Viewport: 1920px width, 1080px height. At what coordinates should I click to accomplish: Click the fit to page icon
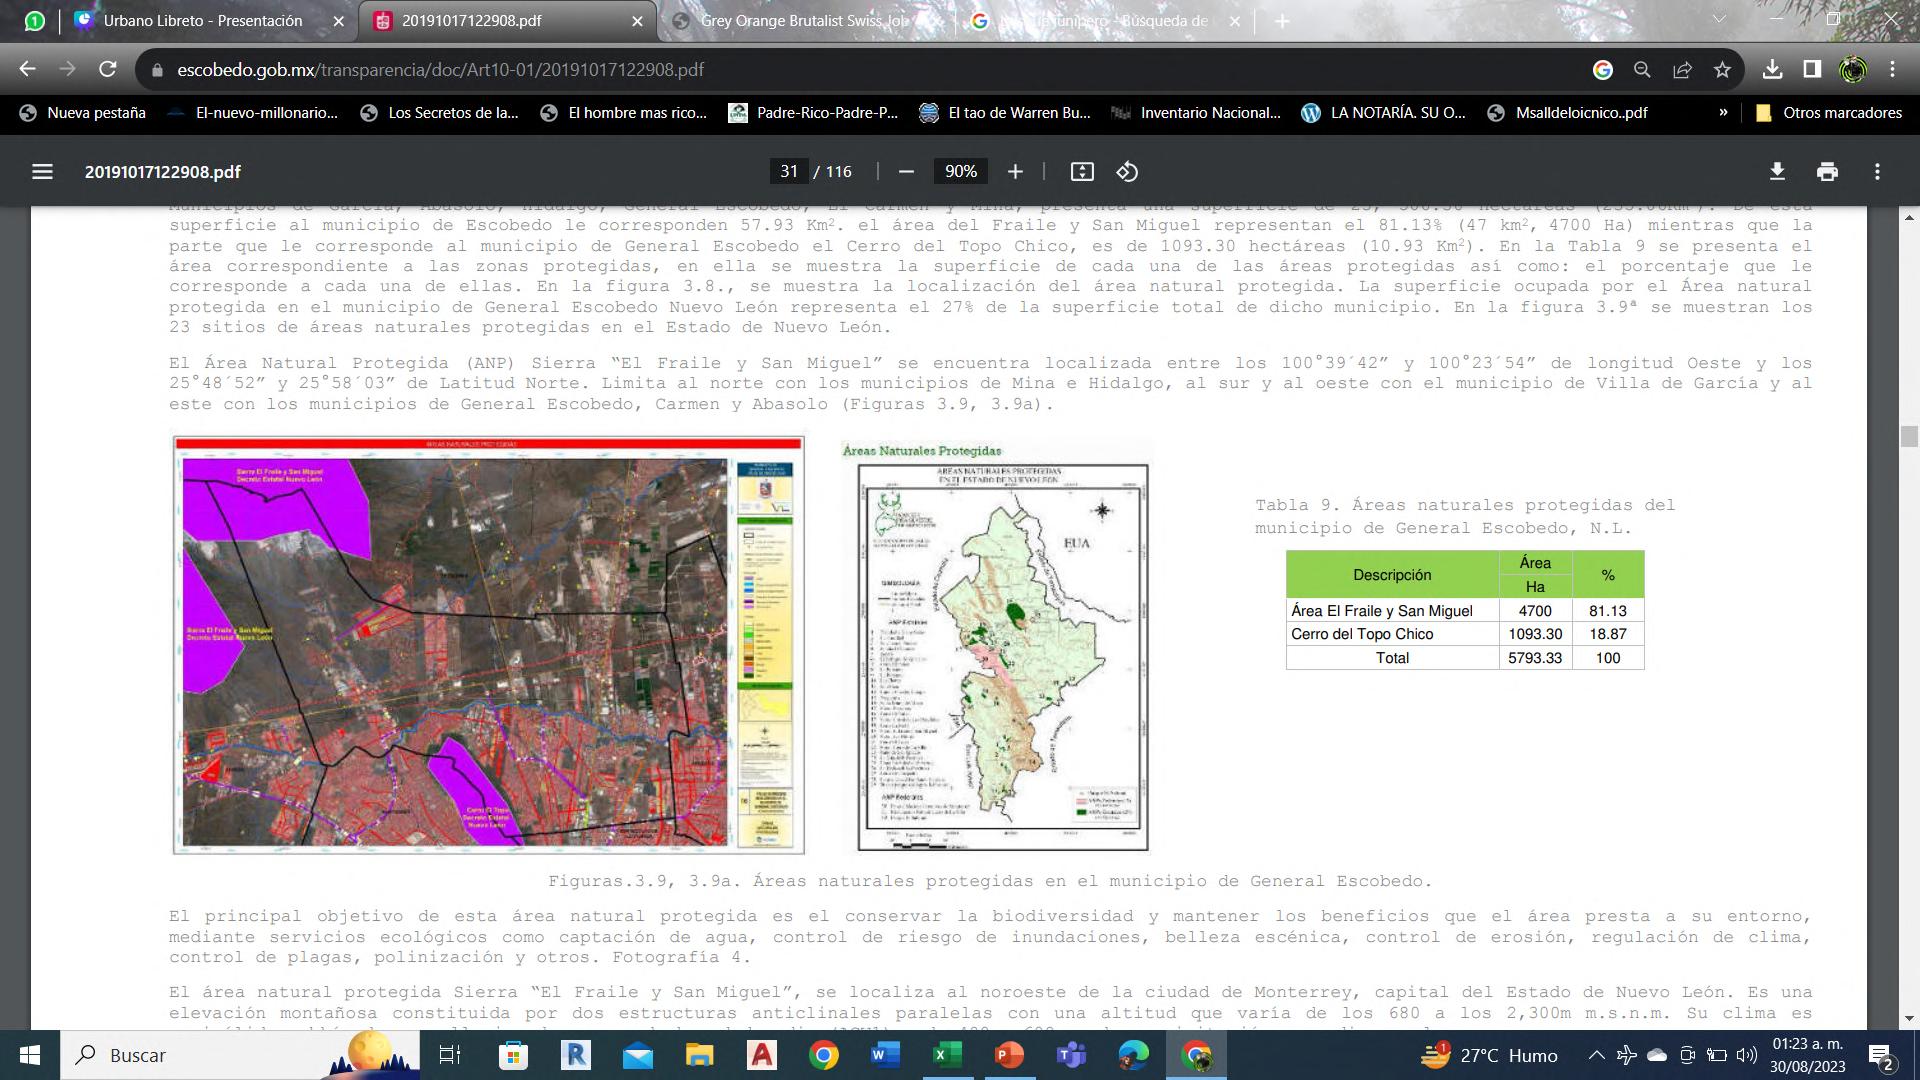coord(1082,172)
